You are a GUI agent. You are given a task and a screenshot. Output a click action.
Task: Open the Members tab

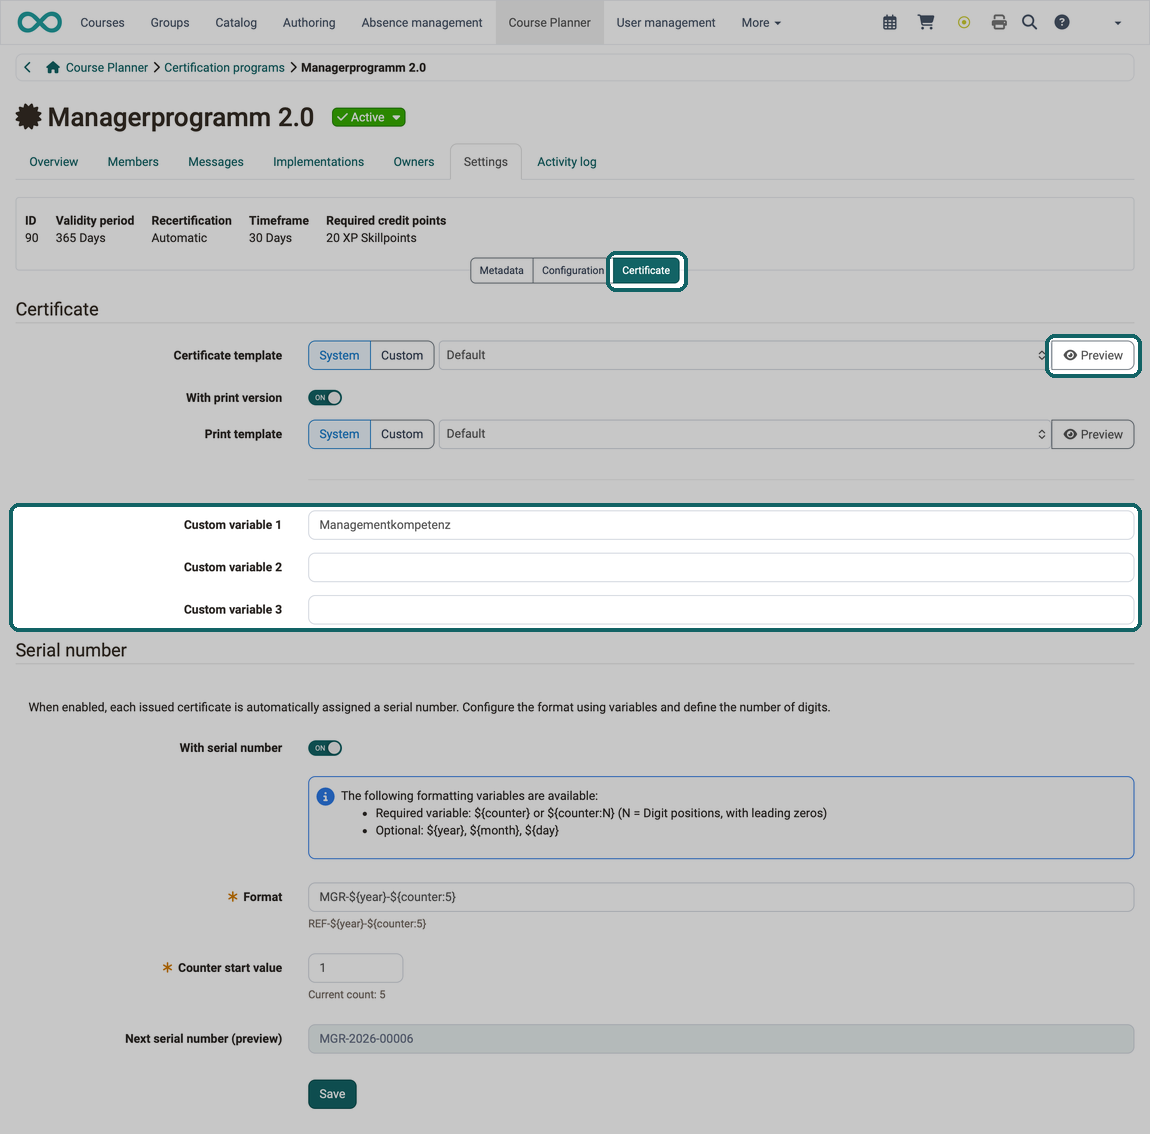(133, 162)
